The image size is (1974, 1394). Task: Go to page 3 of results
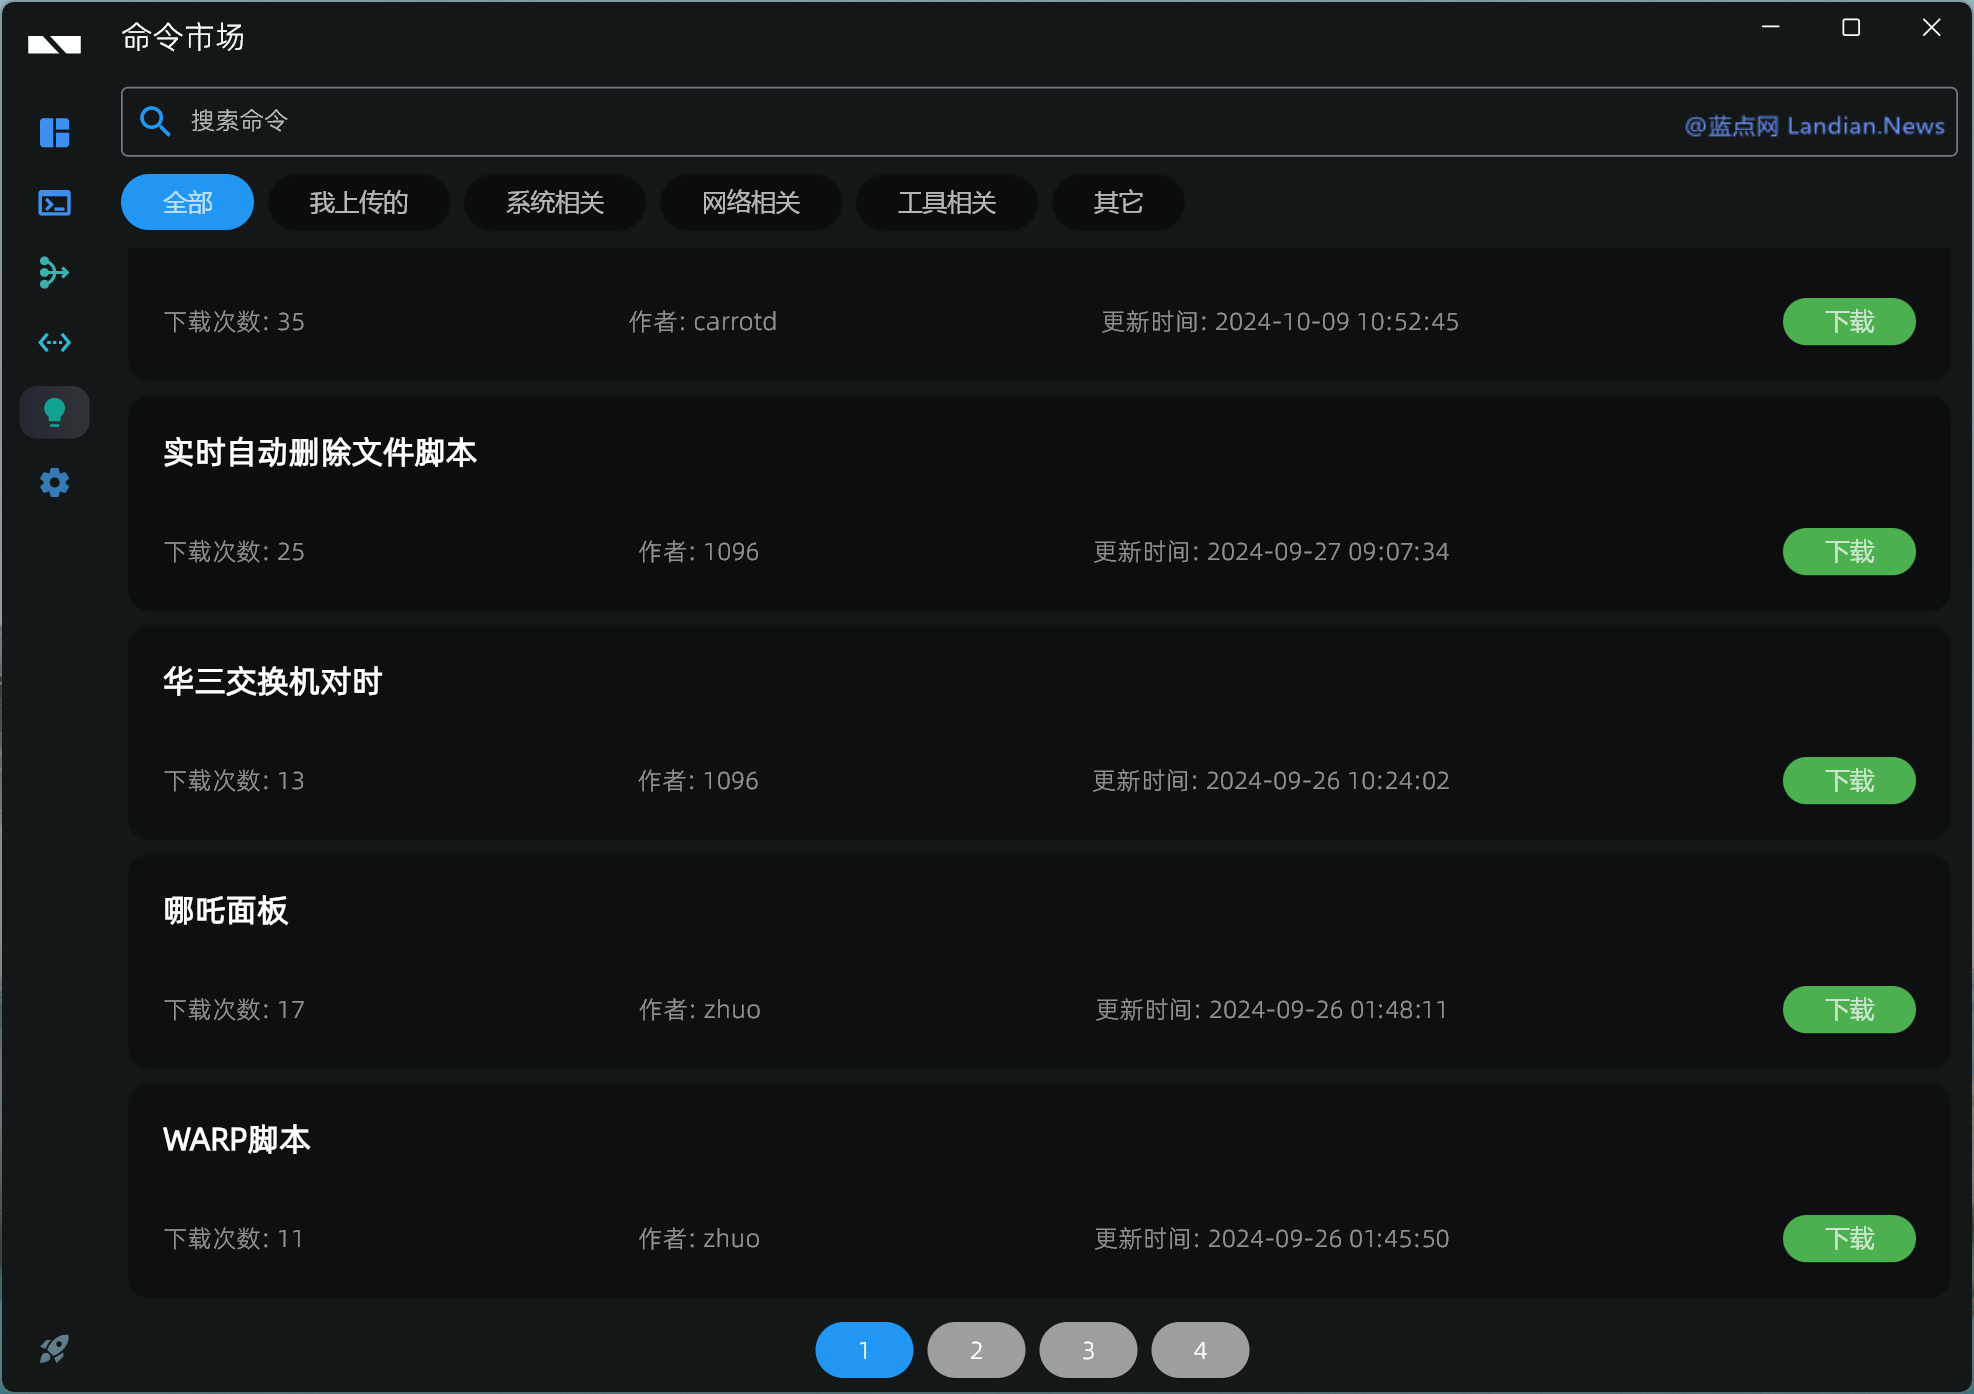click(1088, 1350)
